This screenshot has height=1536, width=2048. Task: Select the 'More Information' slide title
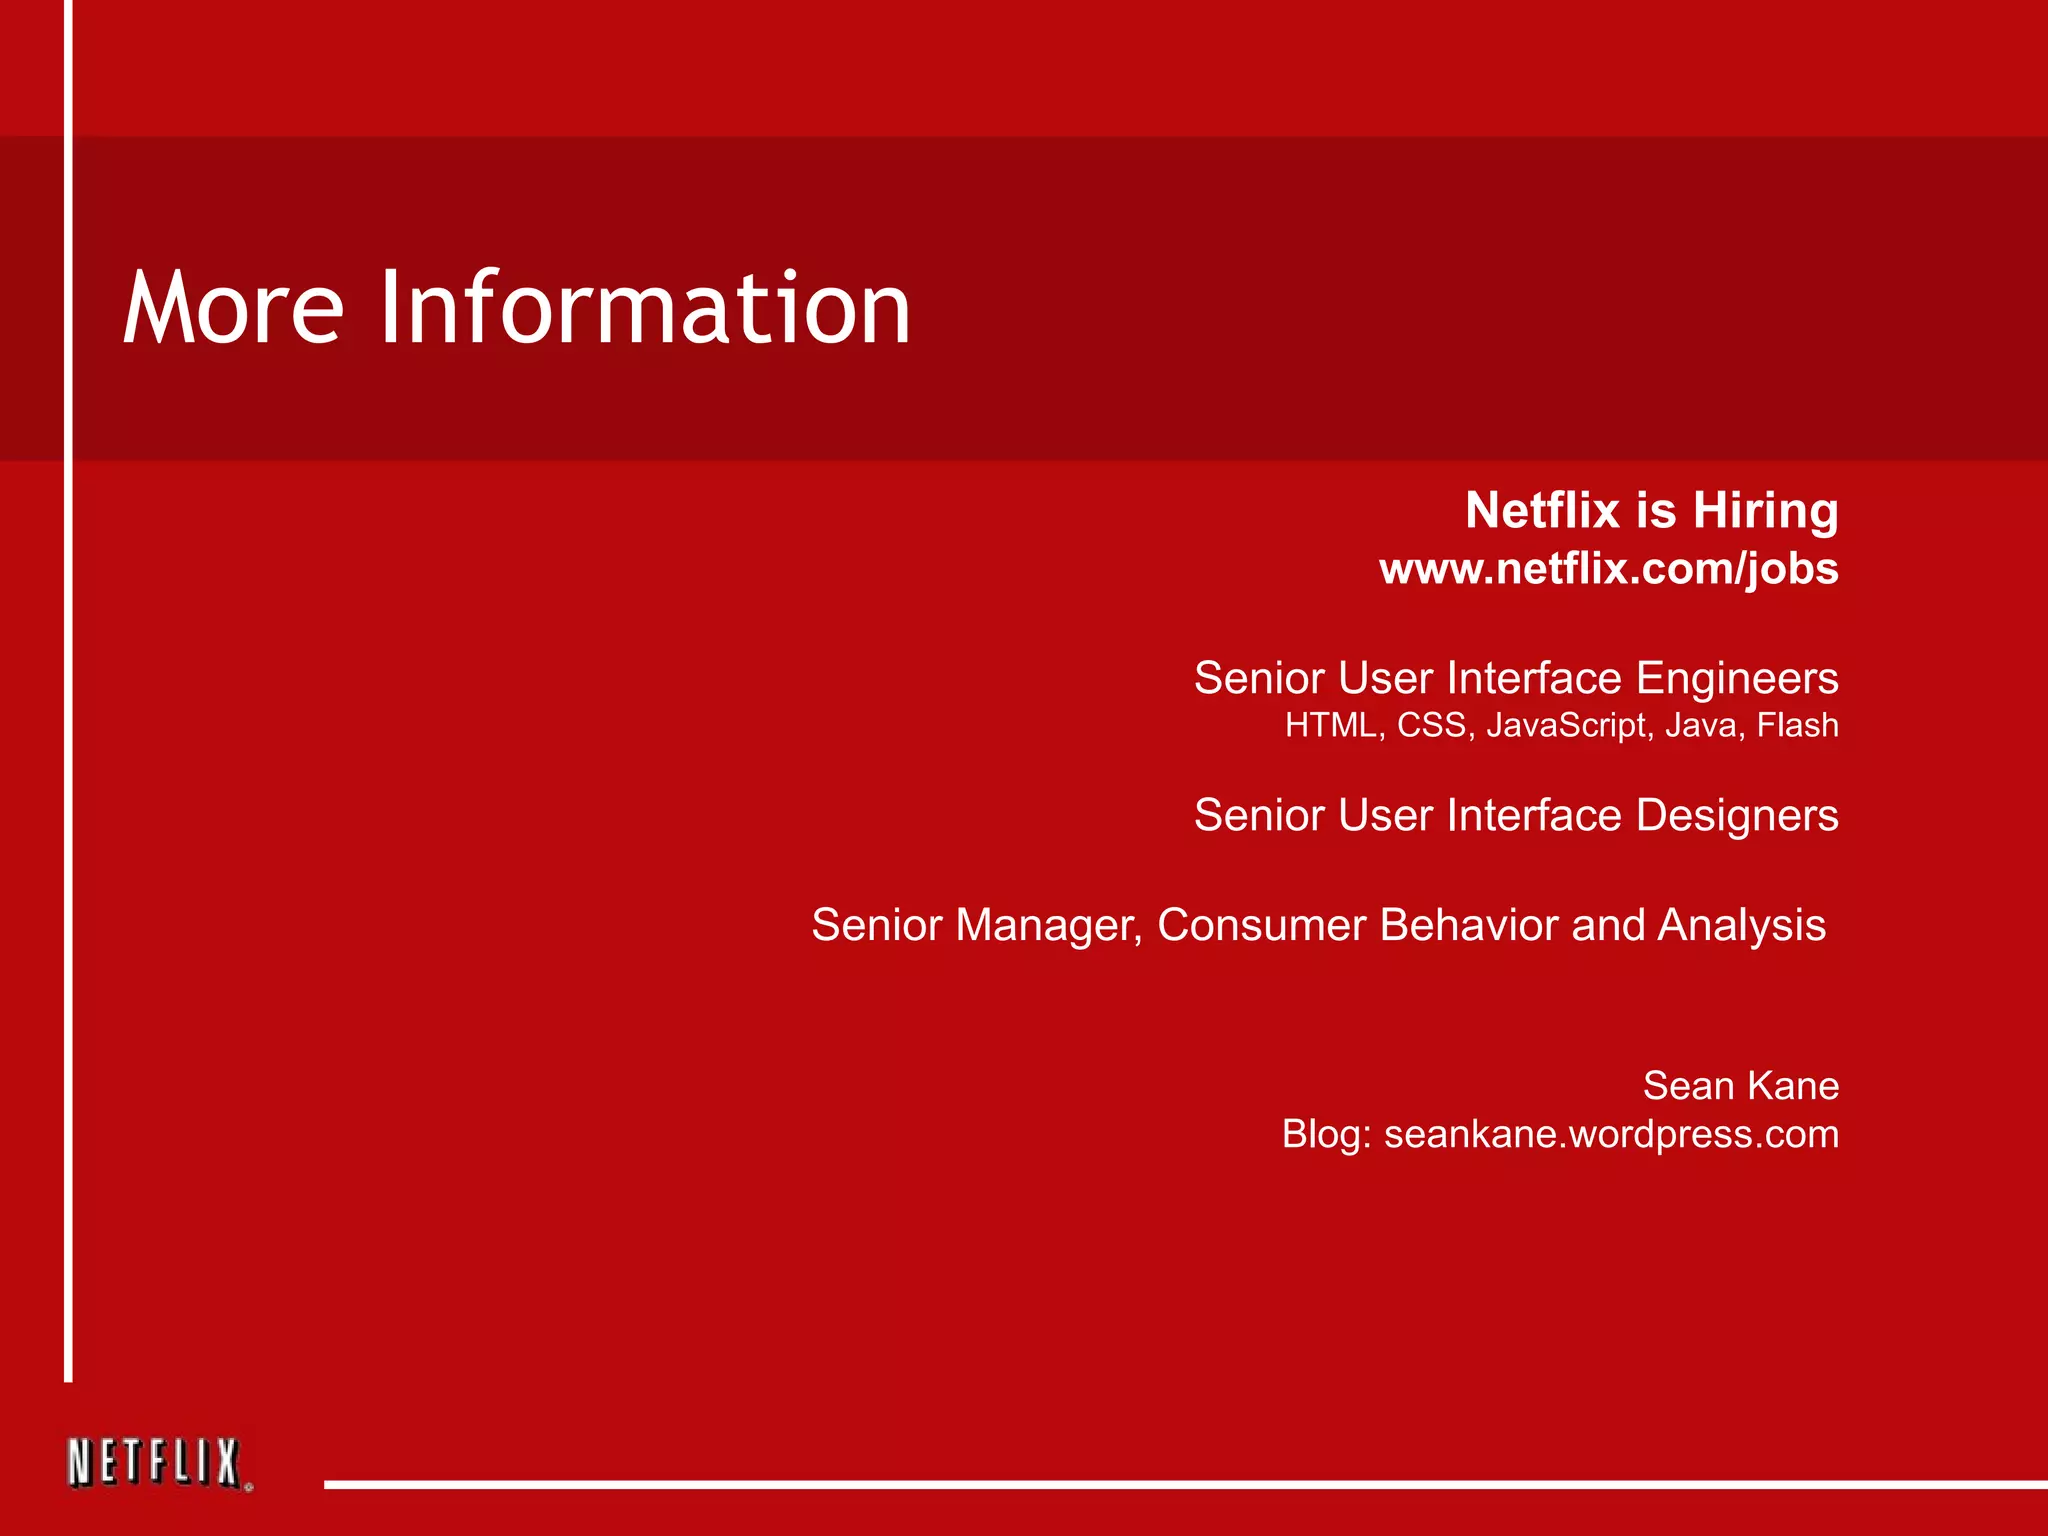pyautogui.click(x=517, y=307)
